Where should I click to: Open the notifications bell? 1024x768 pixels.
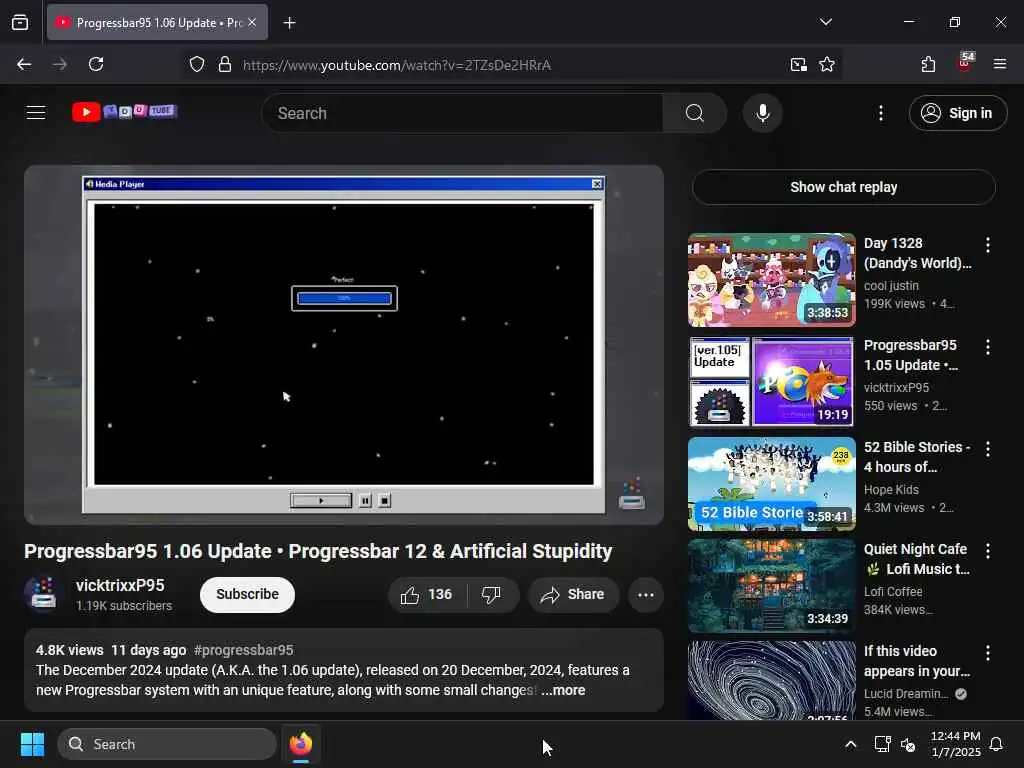[x=997, y=744]
